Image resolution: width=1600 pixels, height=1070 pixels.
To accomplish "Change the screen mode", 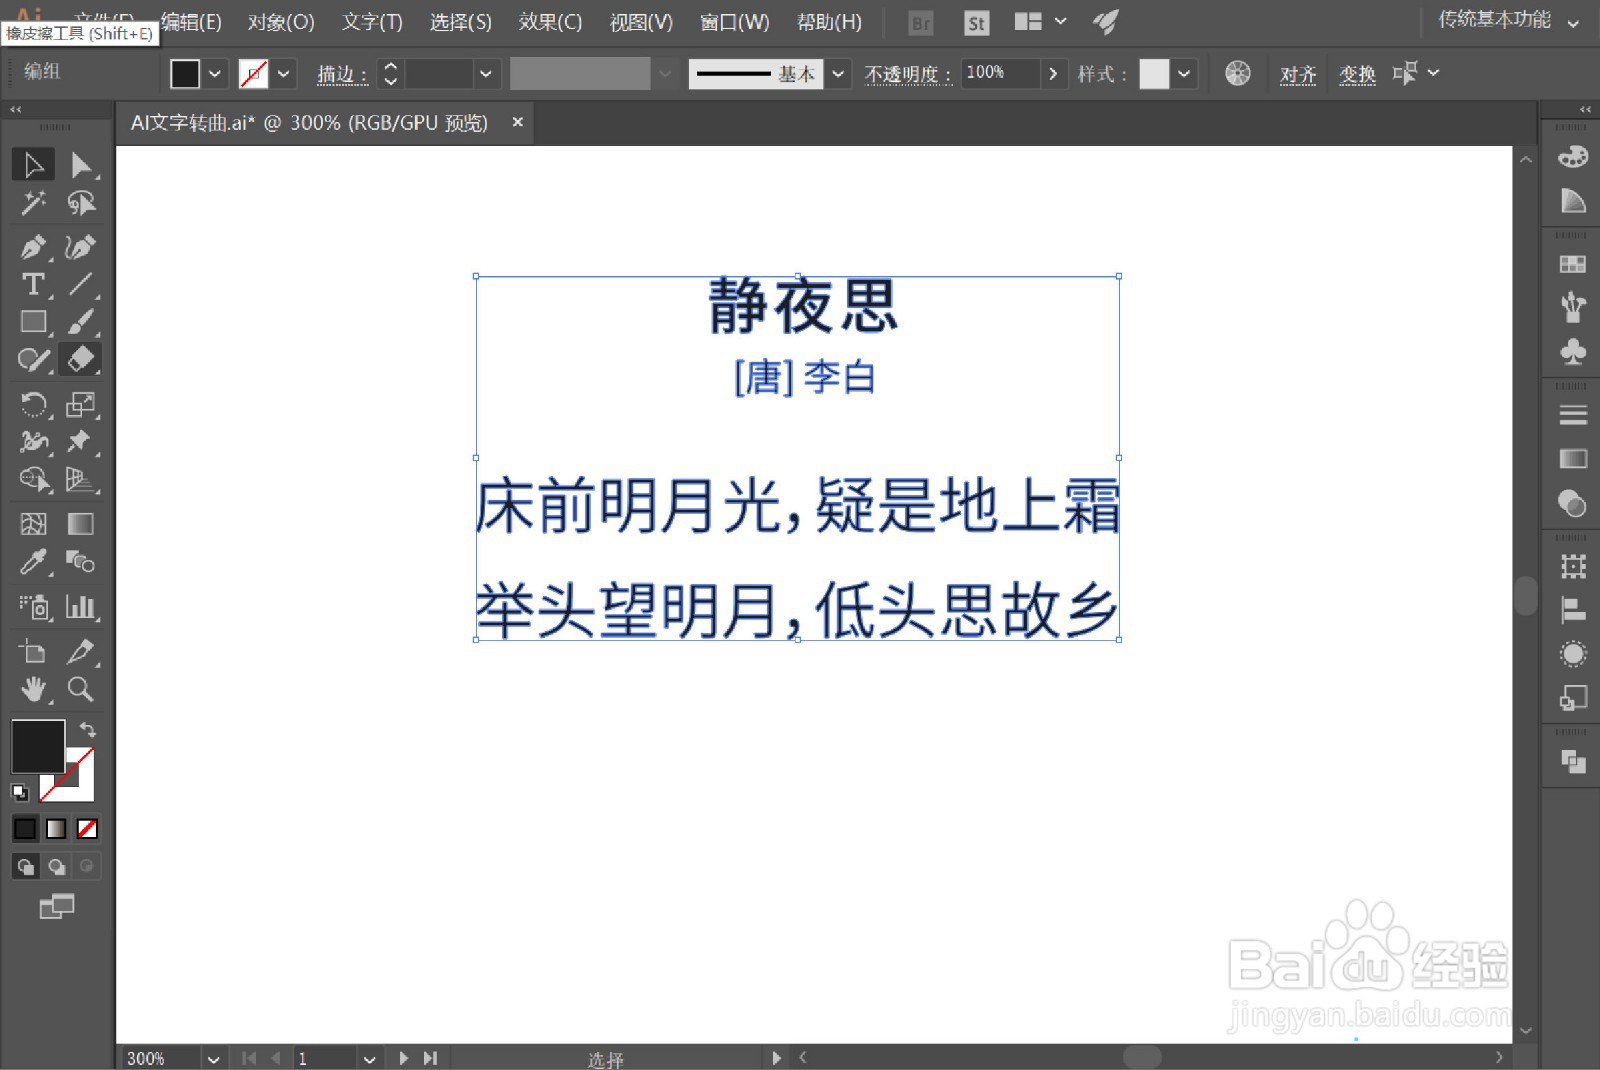I will (x=56, y=906).
